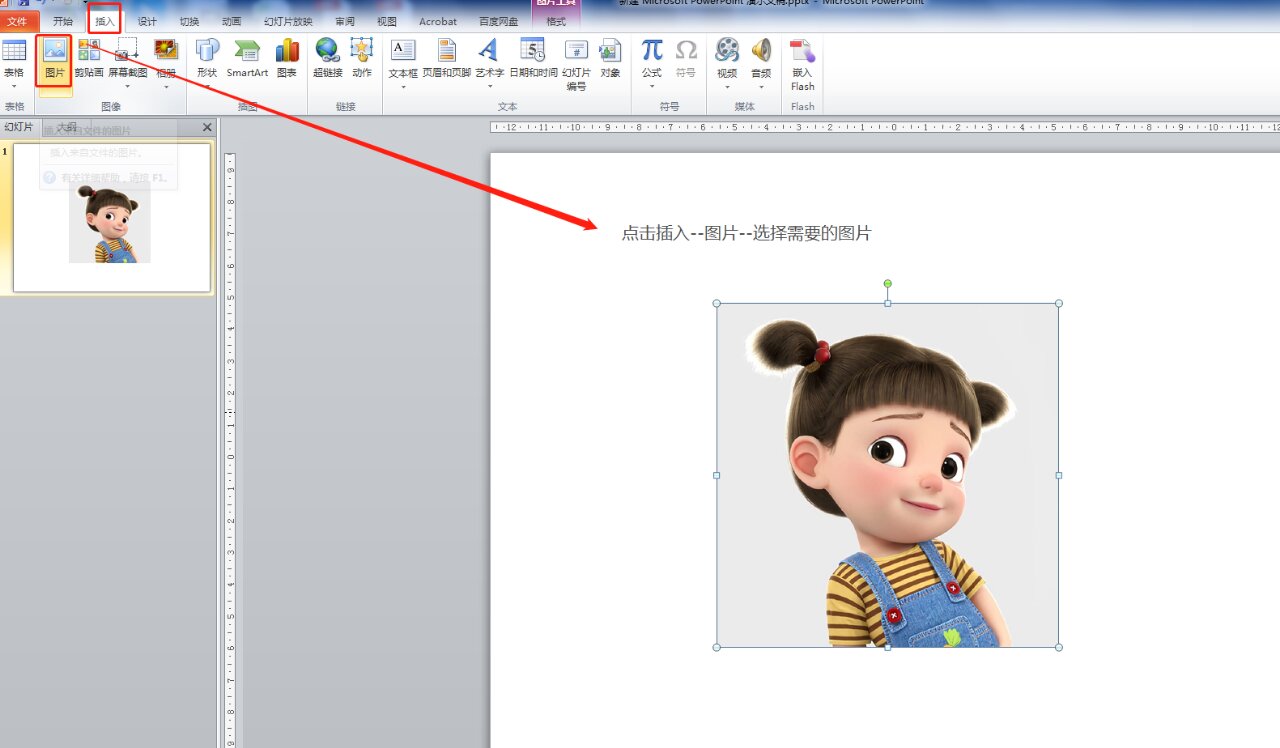Image resolution: width=1280 pixels, height=748 pixels.
Task: Insert a SmartArt graphic
Action: click(247, 60)
